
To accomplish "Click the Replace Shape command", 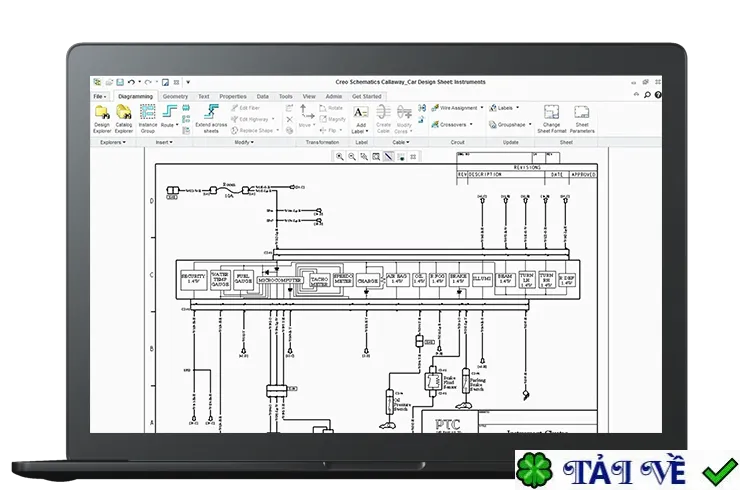I will [x=252, y=130].
